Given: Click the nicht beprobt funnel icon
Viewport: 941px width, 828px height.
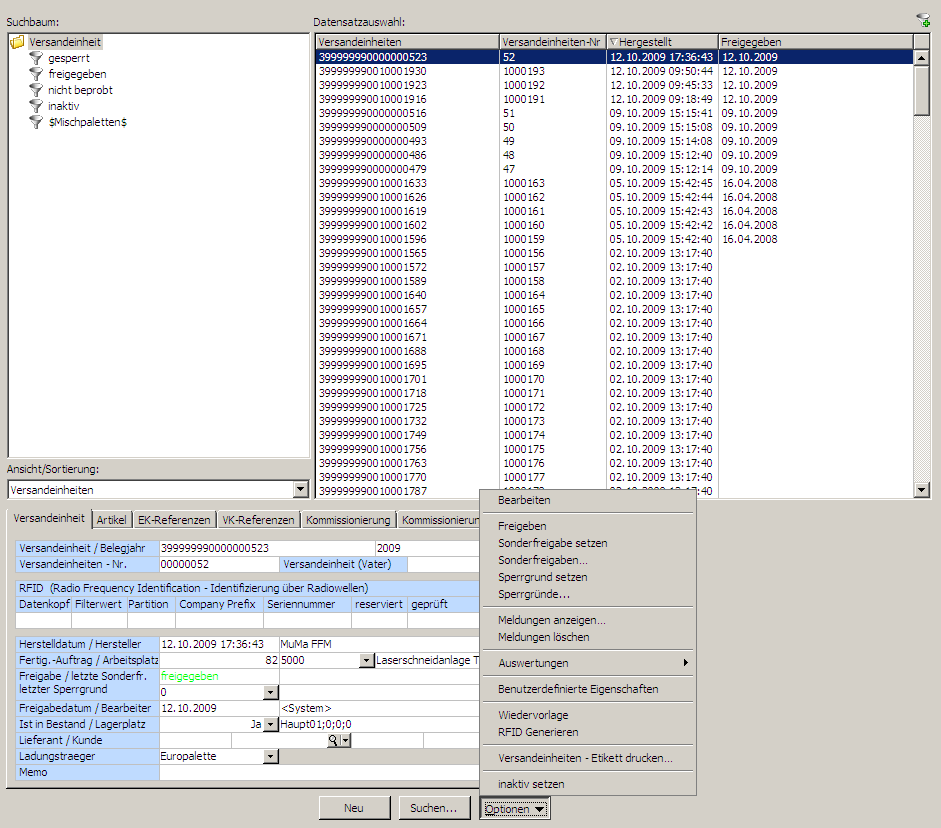Looking at the screenshot, I should [36, 90].
